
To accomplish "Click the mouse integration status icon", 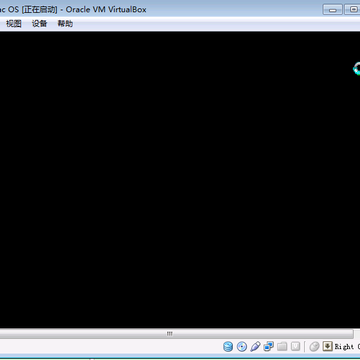I will click(x=314, y=347).
